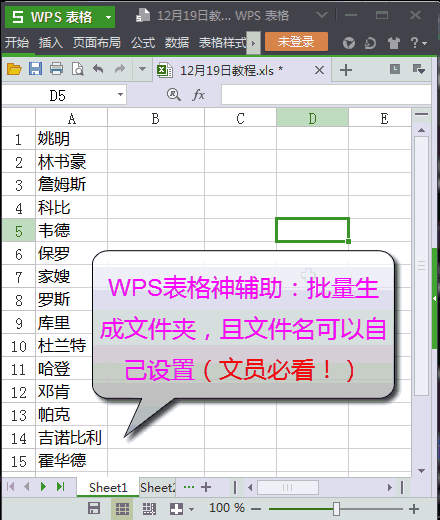Image resolution: width=440 pixels, height=520 pixels.
Task: Click cell containing 吉诺比利
Action: 71,438
